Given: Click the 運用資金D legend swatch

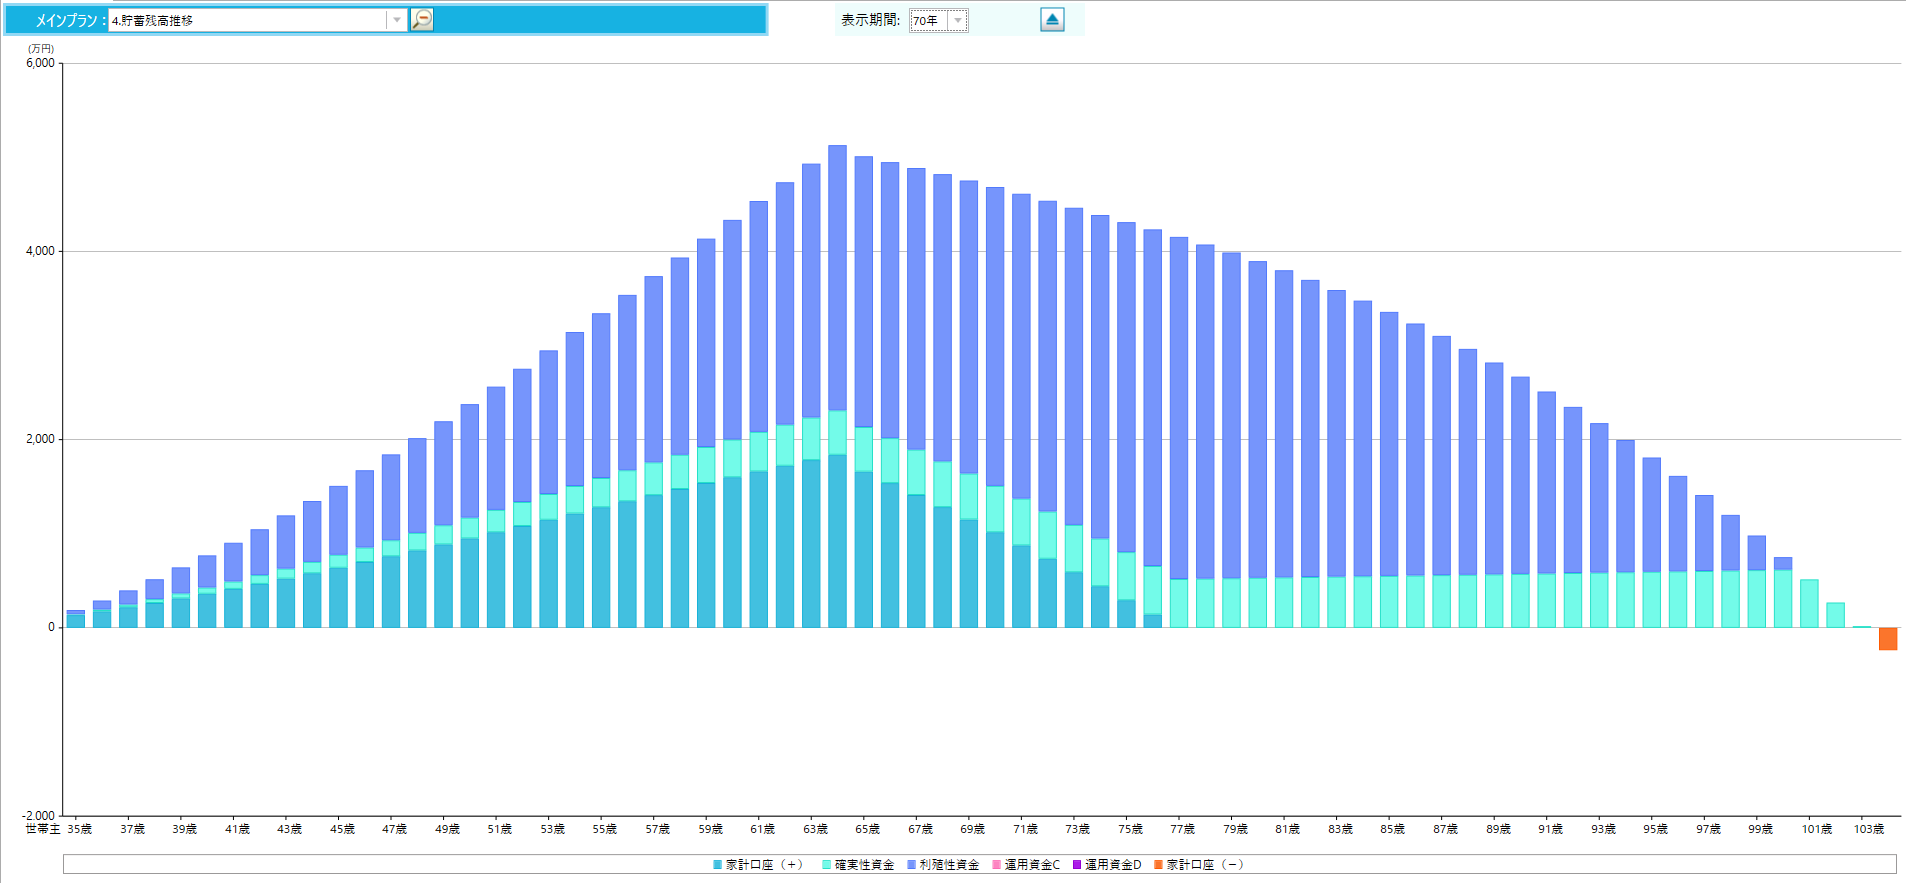Looking at the screenshot, I should (x=1077, y=865).
